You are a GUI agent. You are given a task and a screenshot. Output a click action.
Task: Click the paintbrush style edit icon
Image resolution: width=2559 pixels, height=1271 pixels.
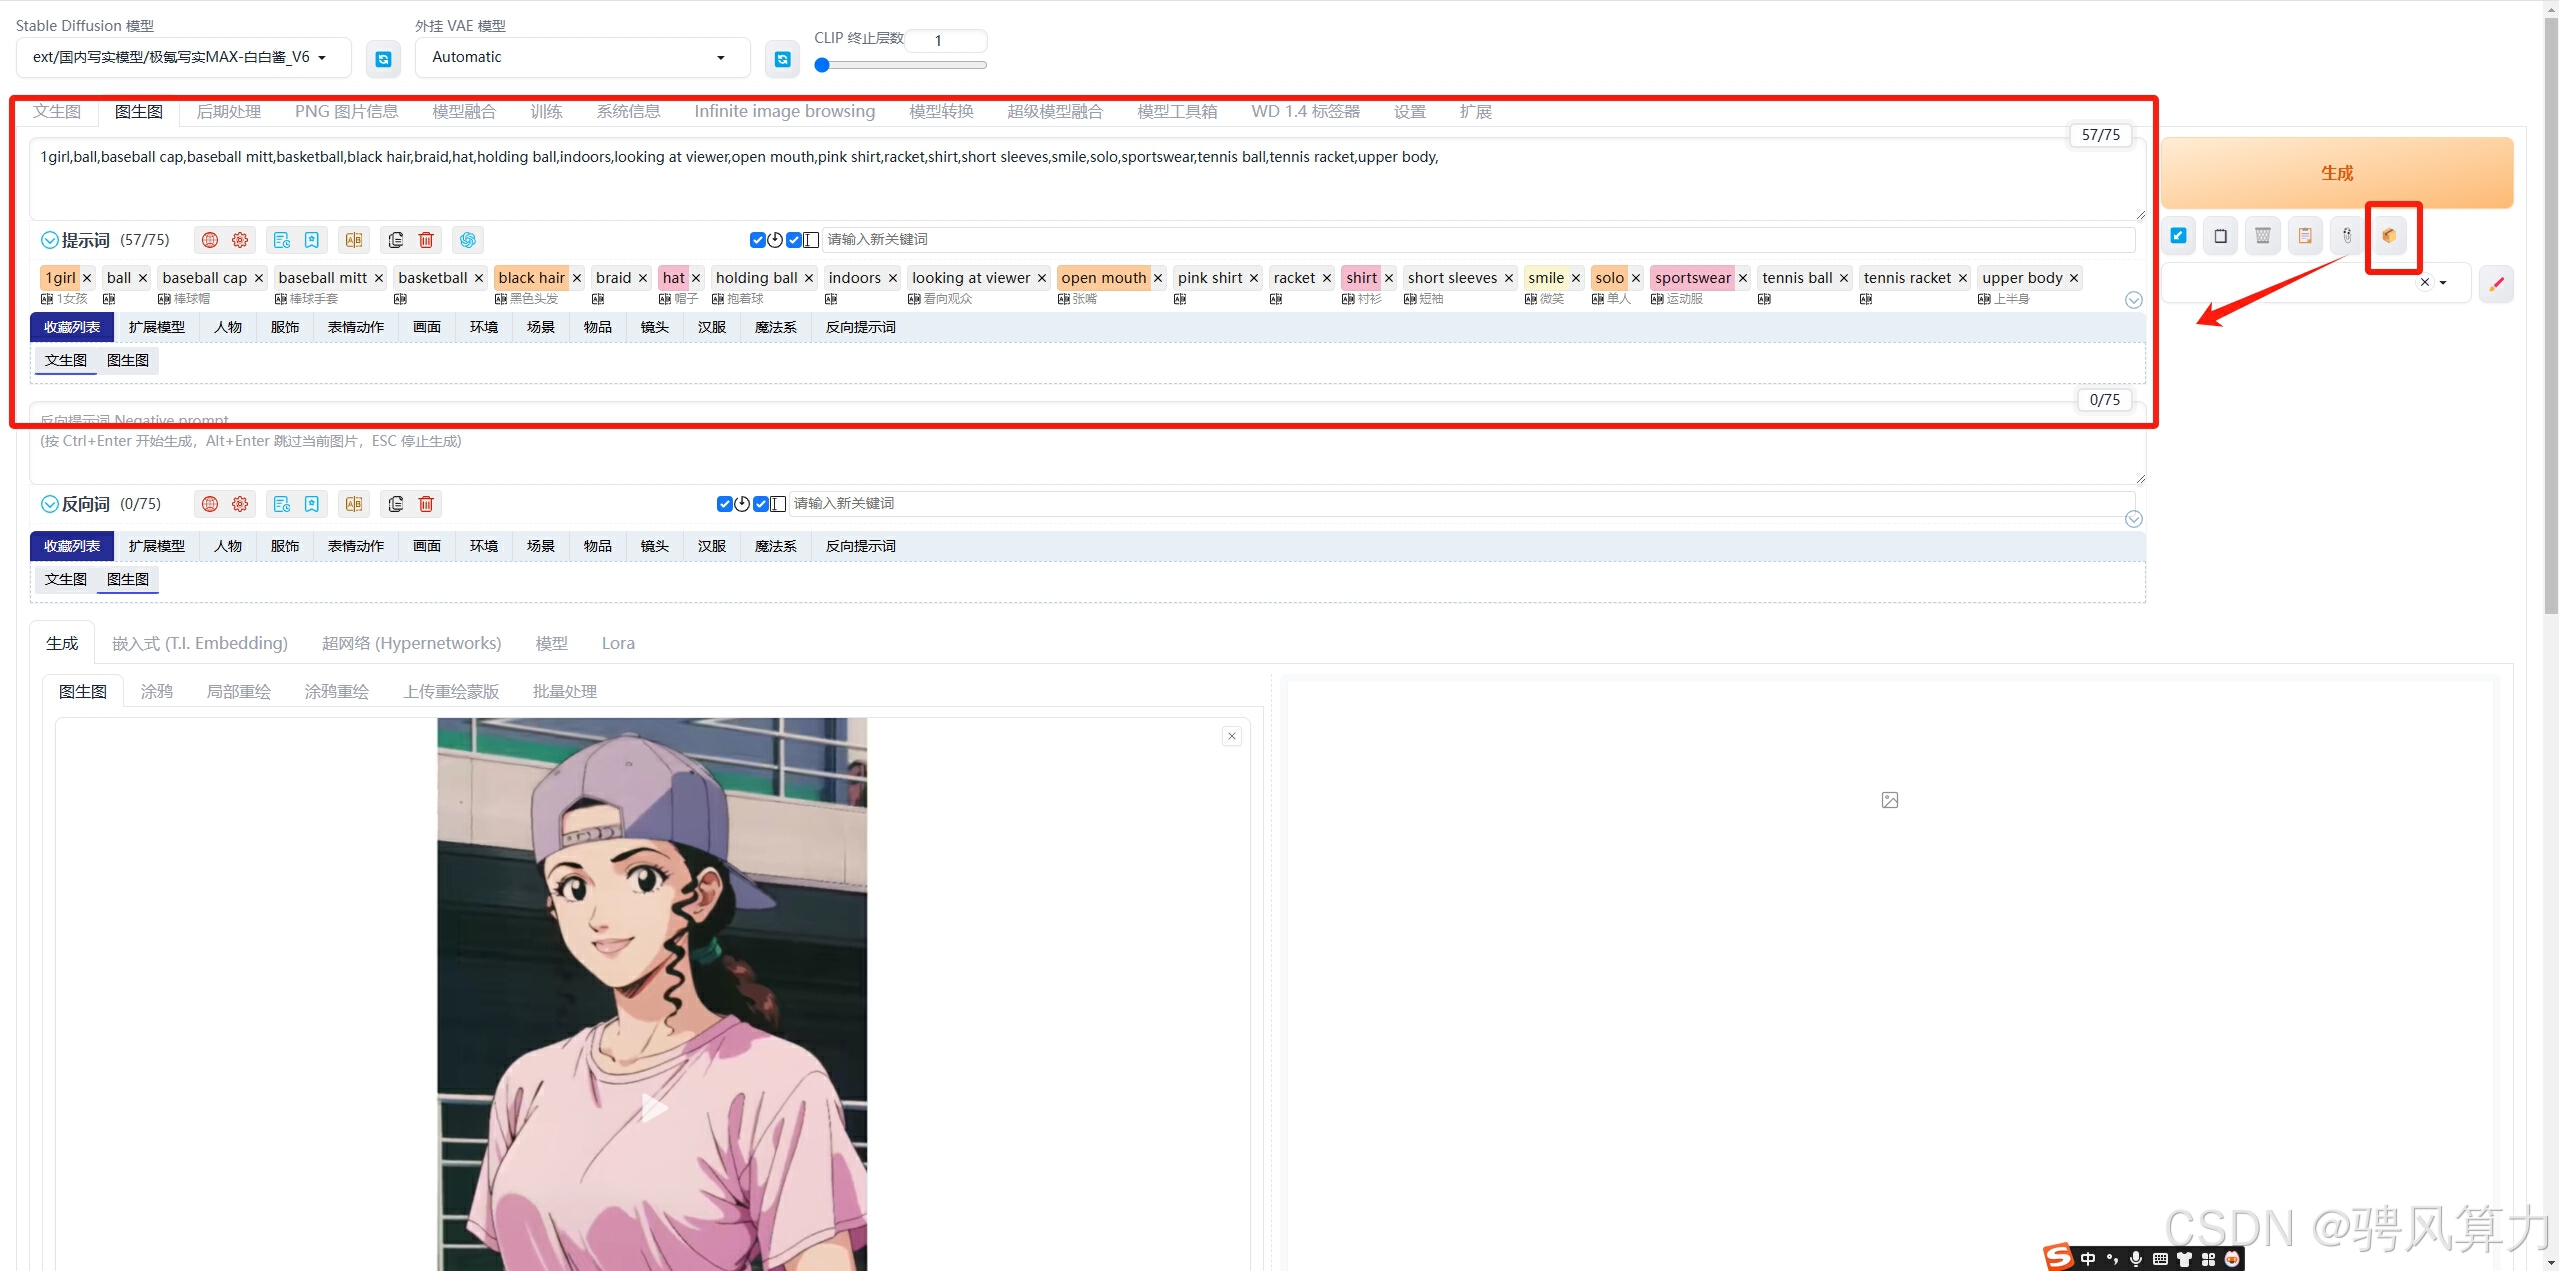click(x=2496, y=284)
